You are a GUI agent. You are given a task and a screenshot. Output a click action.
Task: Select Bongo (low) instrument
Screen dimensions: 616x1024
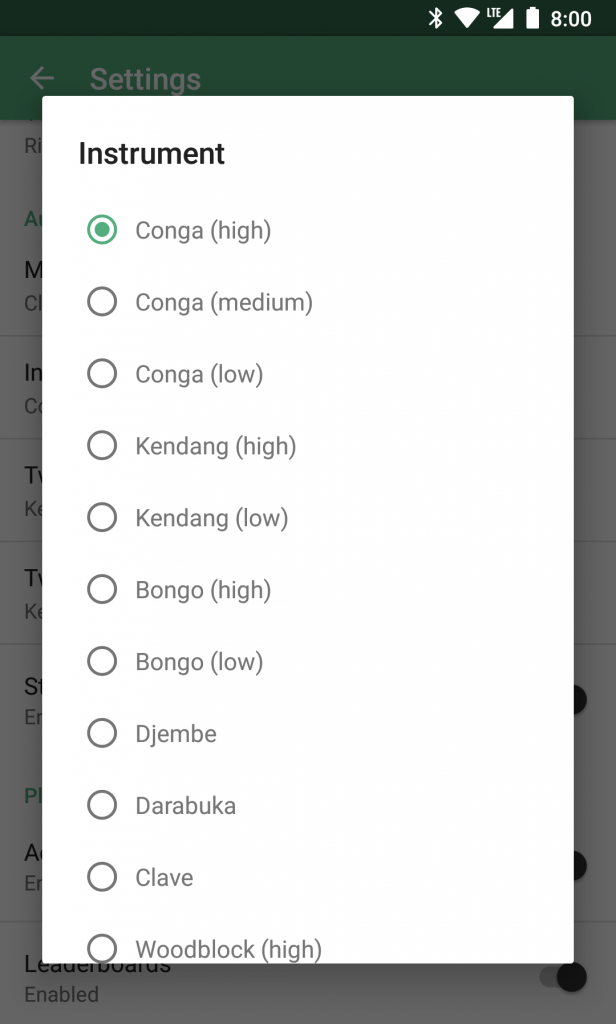(x=102, y=662)
